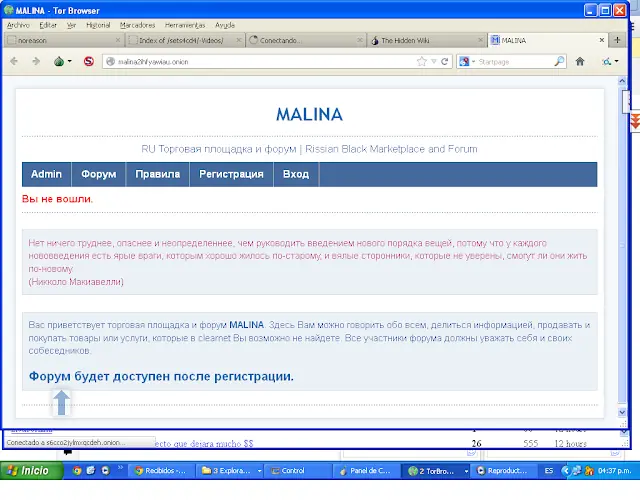
Task: Open the Archivo menu
Action: click(x=18, y=25)
